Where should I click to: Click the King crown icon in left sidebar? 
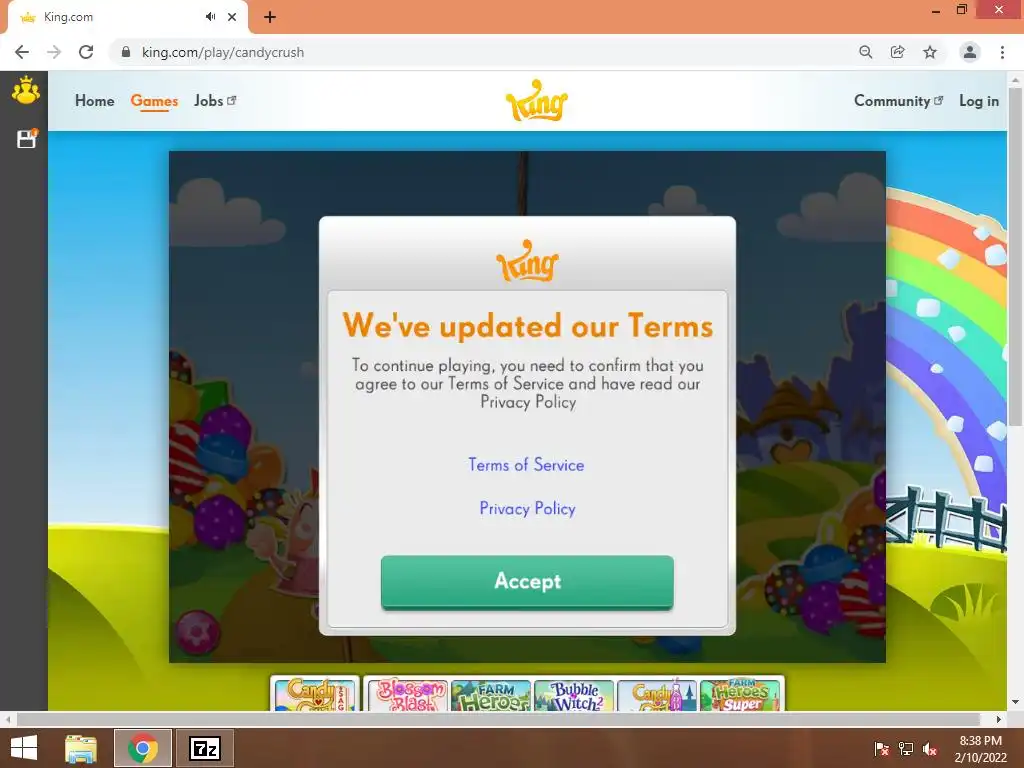pos(25,90)
